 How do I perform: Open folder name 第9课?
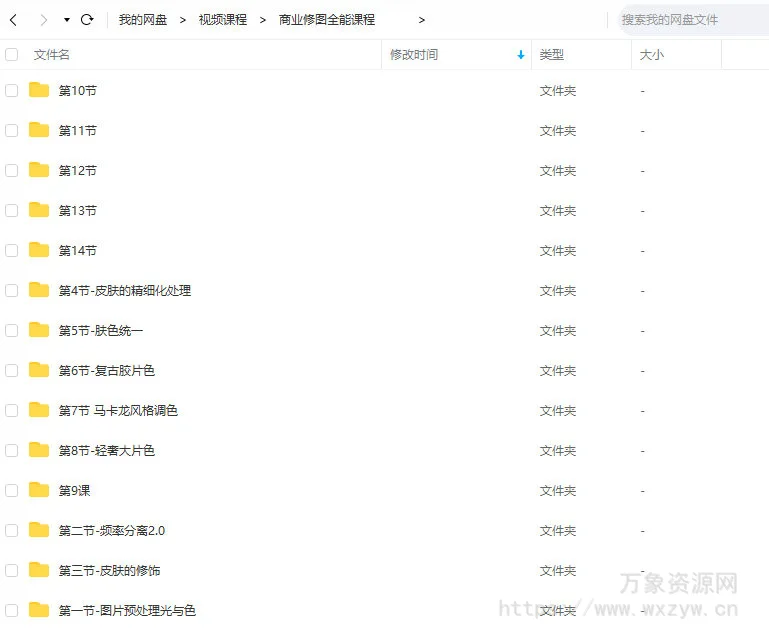pyautogui.click(x=74, y=490)
